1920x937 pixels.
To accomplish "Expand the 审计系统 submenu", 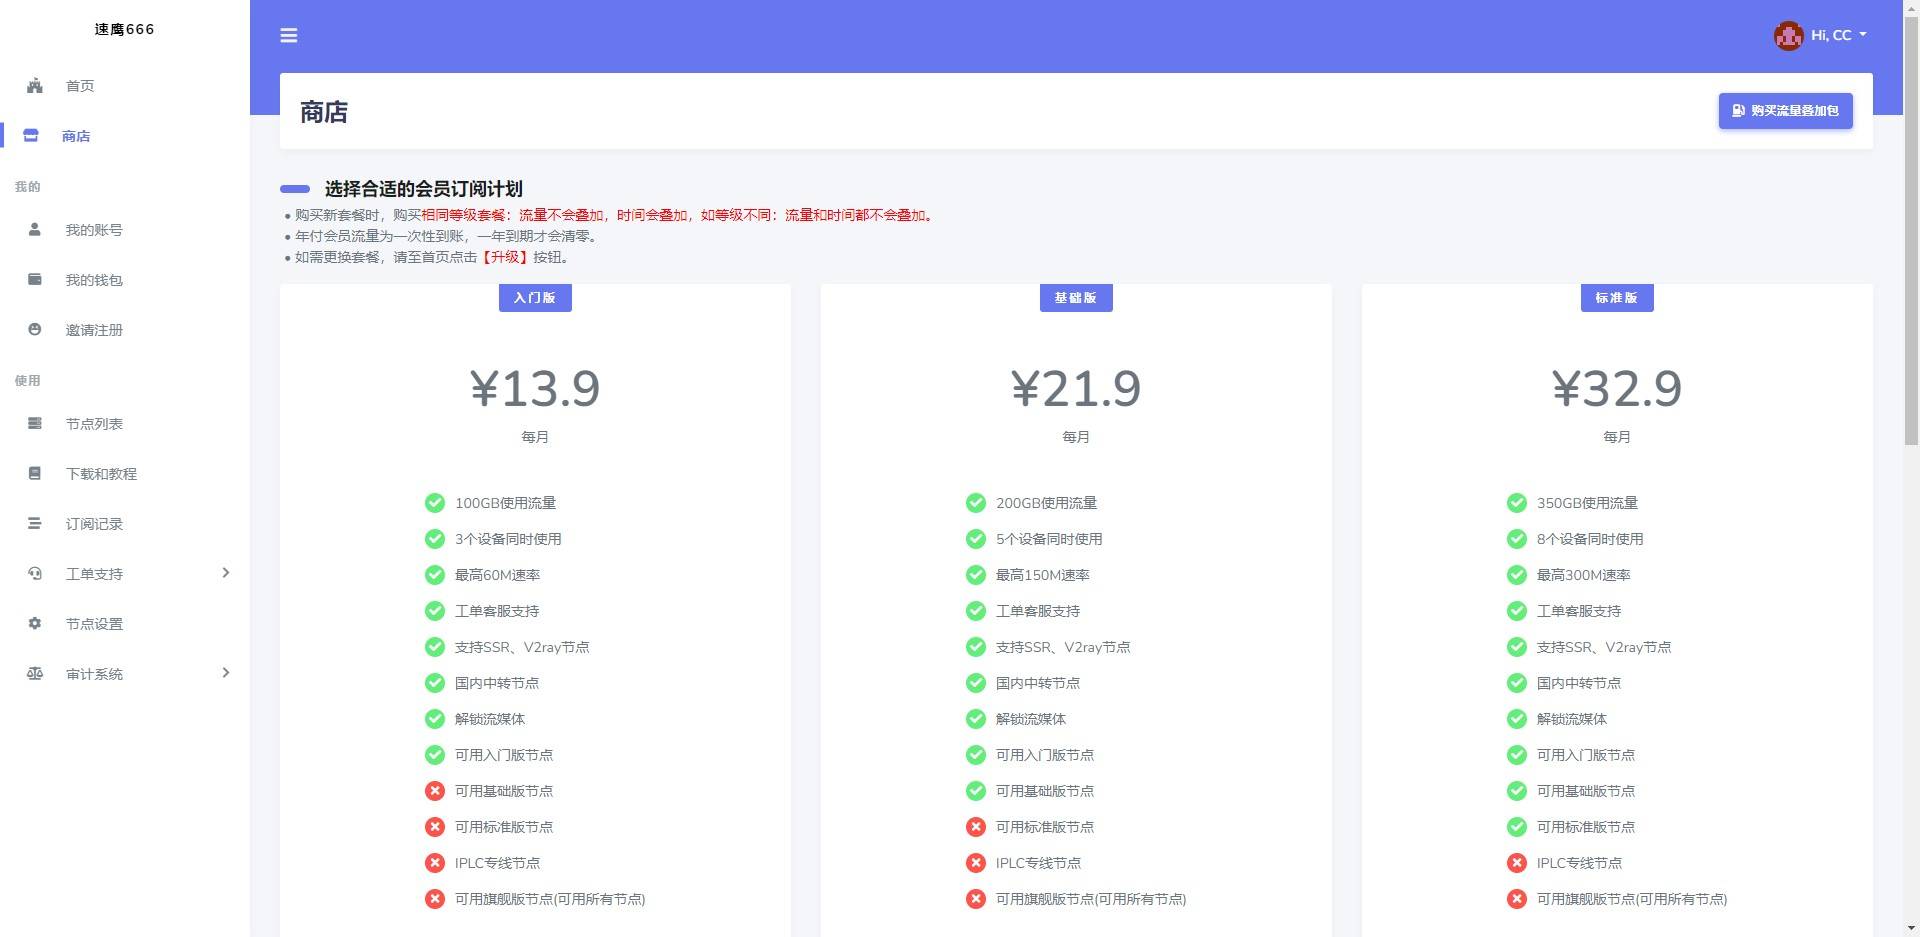I will tap(226, 673).
